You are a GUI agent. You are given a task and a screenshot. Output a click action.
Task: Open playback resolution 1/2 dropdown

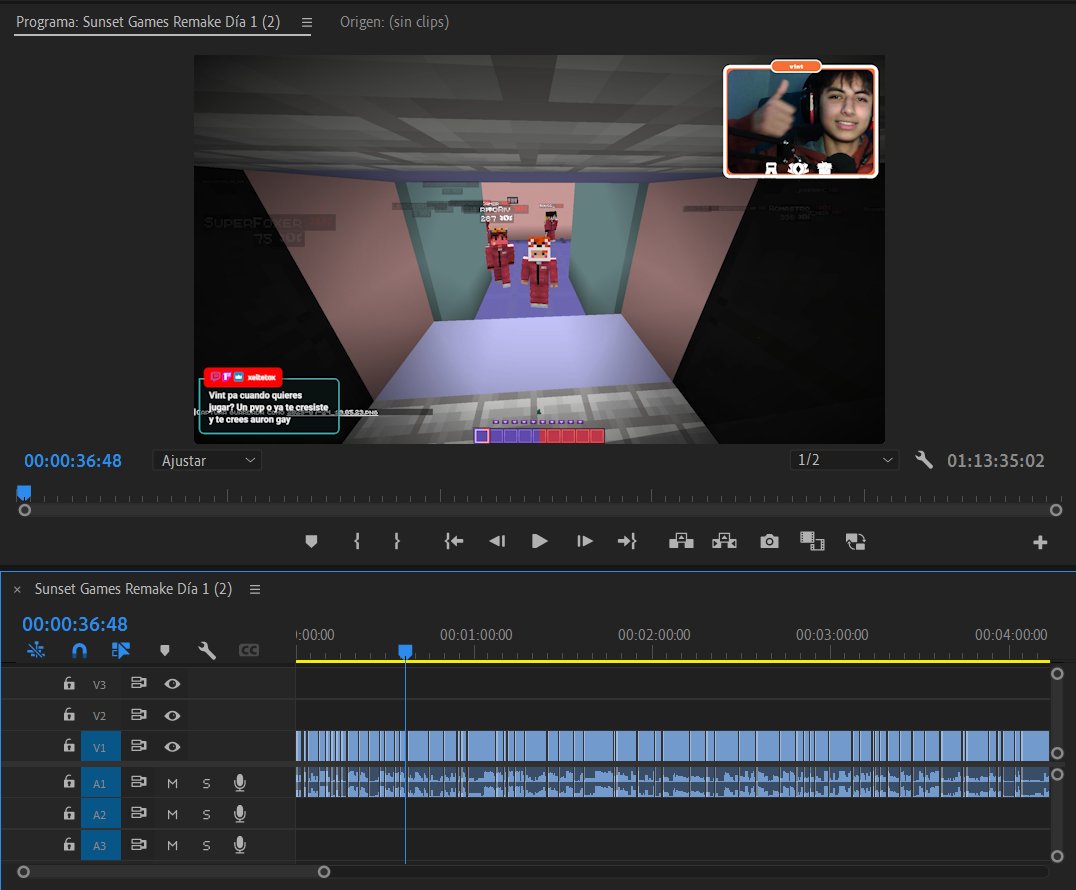(844, 460)
